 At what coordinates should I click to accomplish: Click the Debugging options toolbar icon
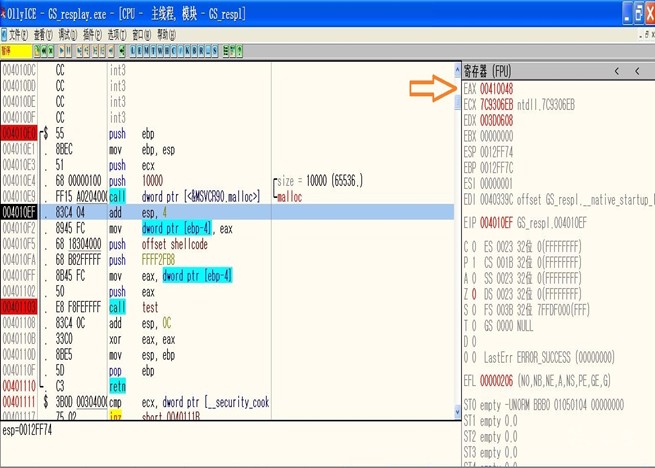click(x=226, y=51)
